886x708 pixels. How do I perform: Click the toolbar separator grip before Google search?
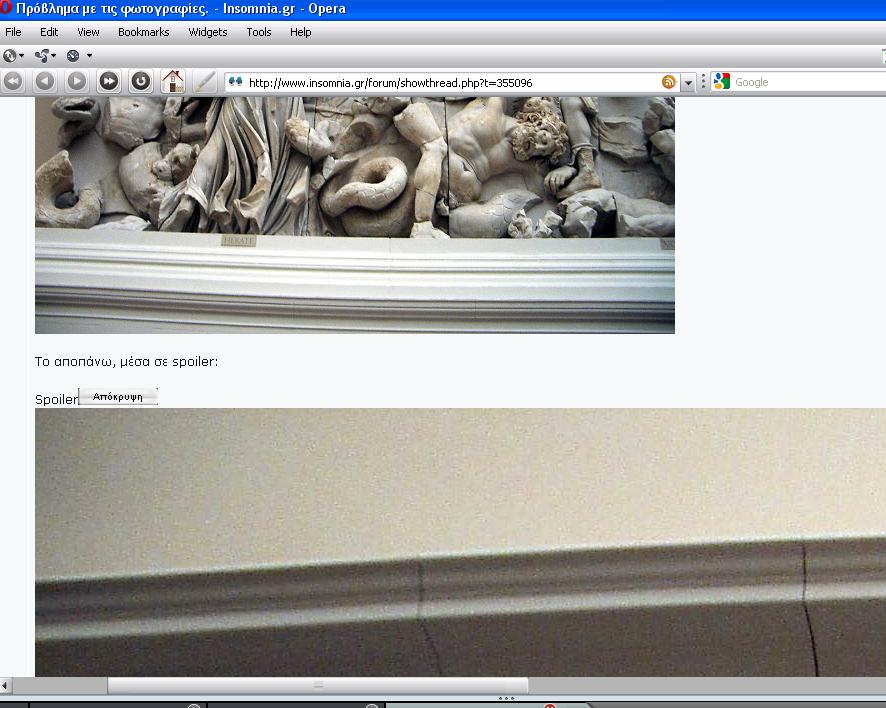[x=703, y=82]
